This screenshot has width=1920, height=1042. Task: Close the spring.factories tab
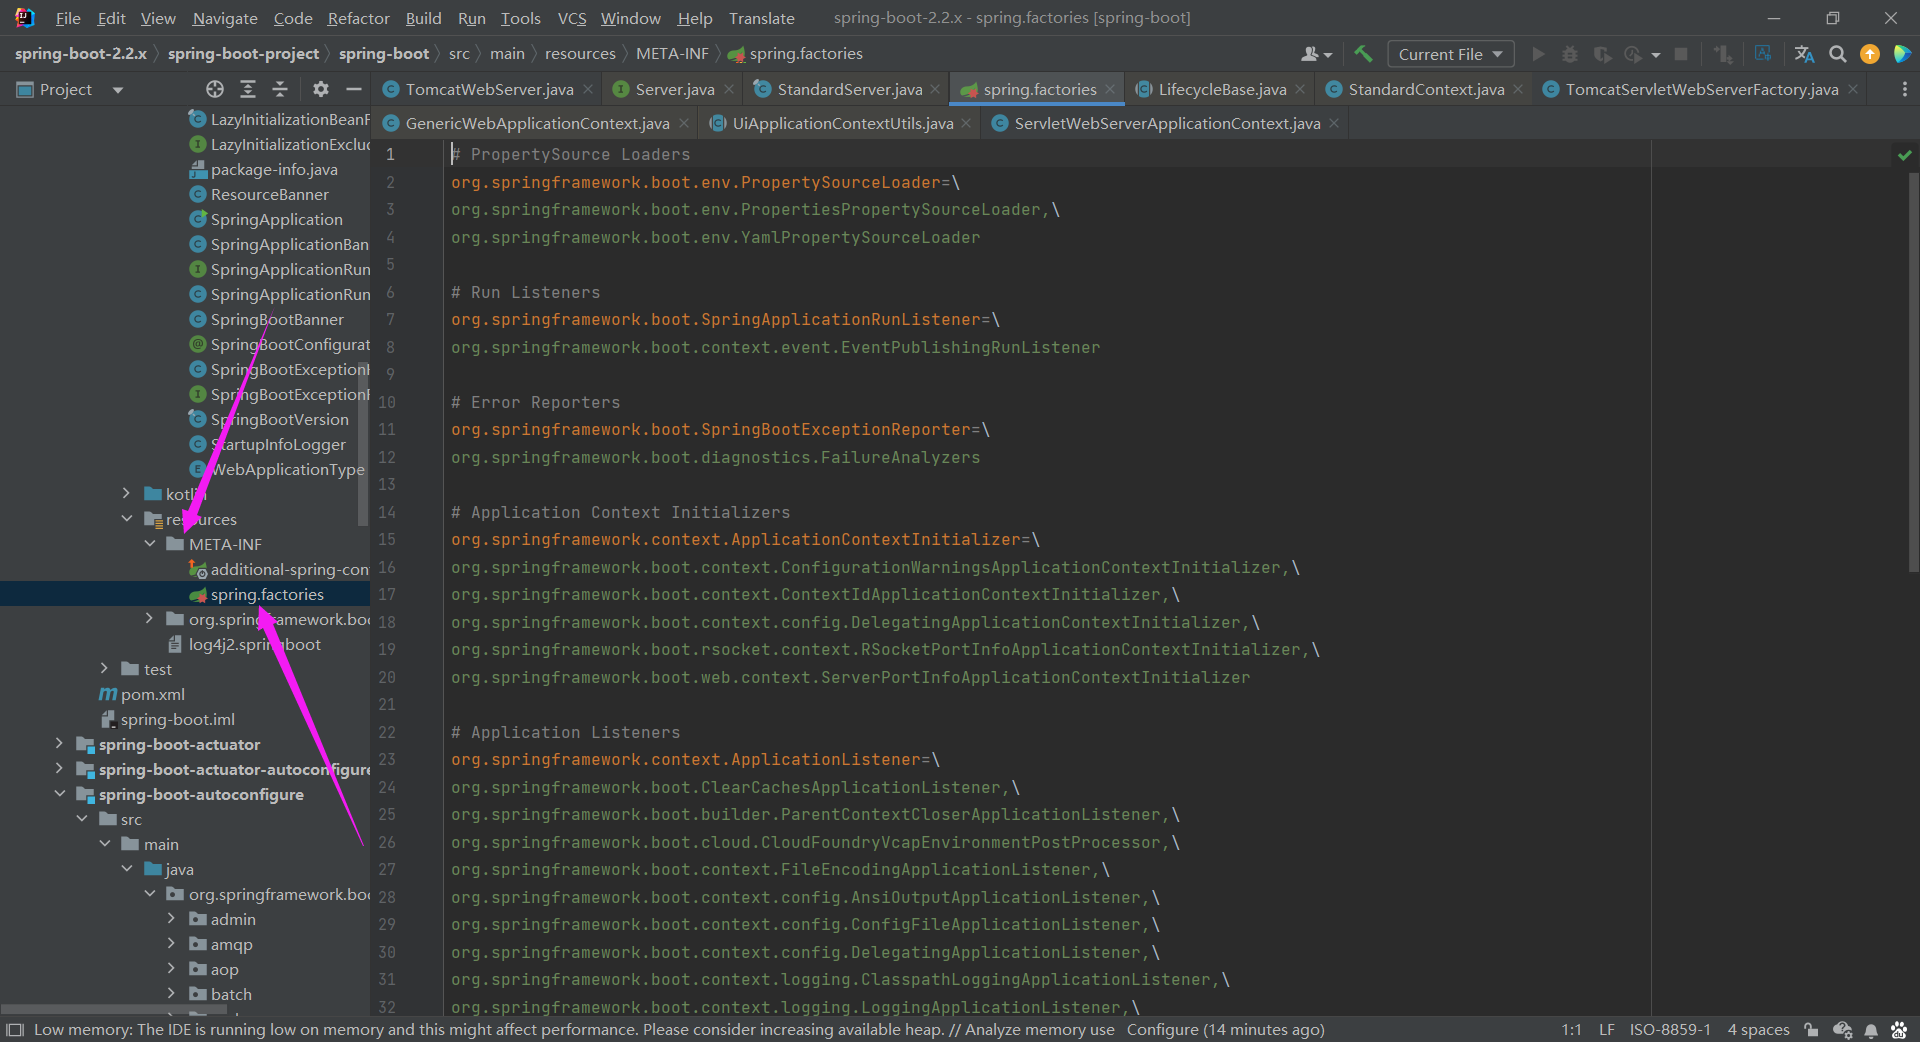click(x=1110, y=89)
